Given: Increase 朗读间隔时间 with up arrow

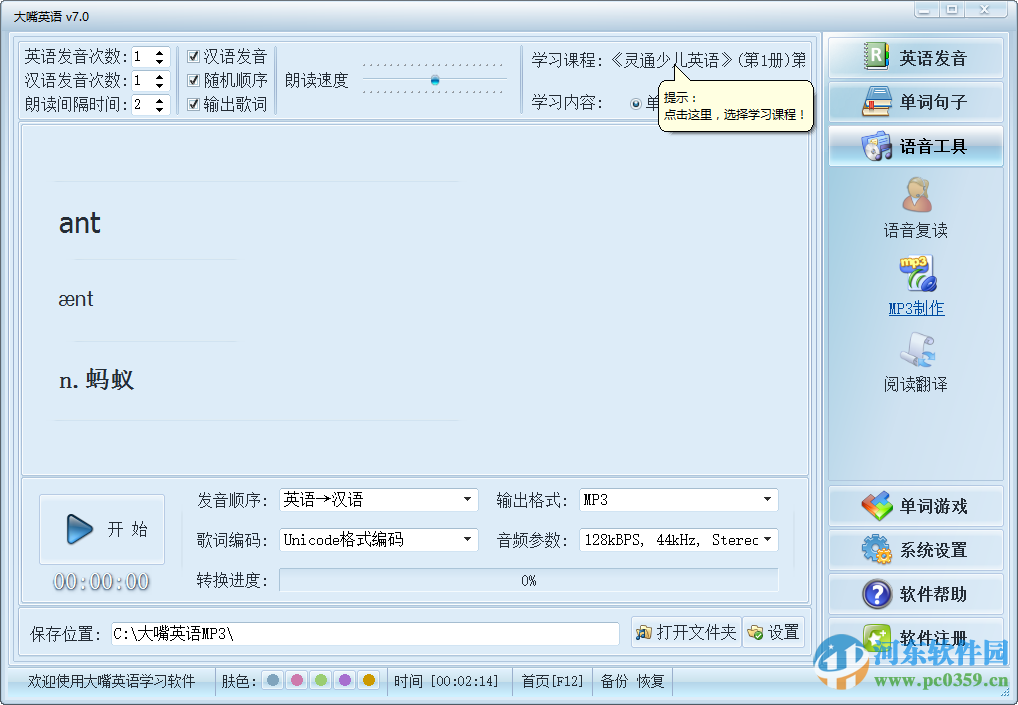Looking at the screenshot, I should tap(160, 101).
